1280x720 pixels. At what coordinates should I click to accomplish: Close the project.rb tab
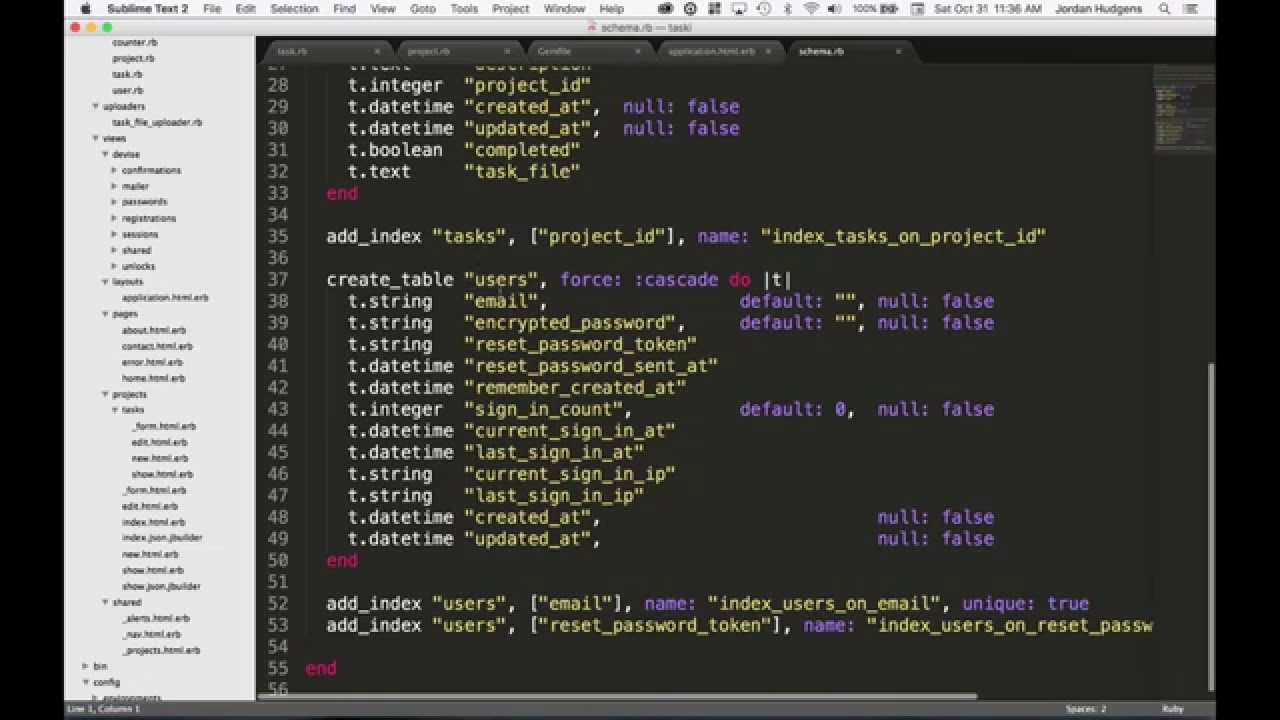pos(508,51)
